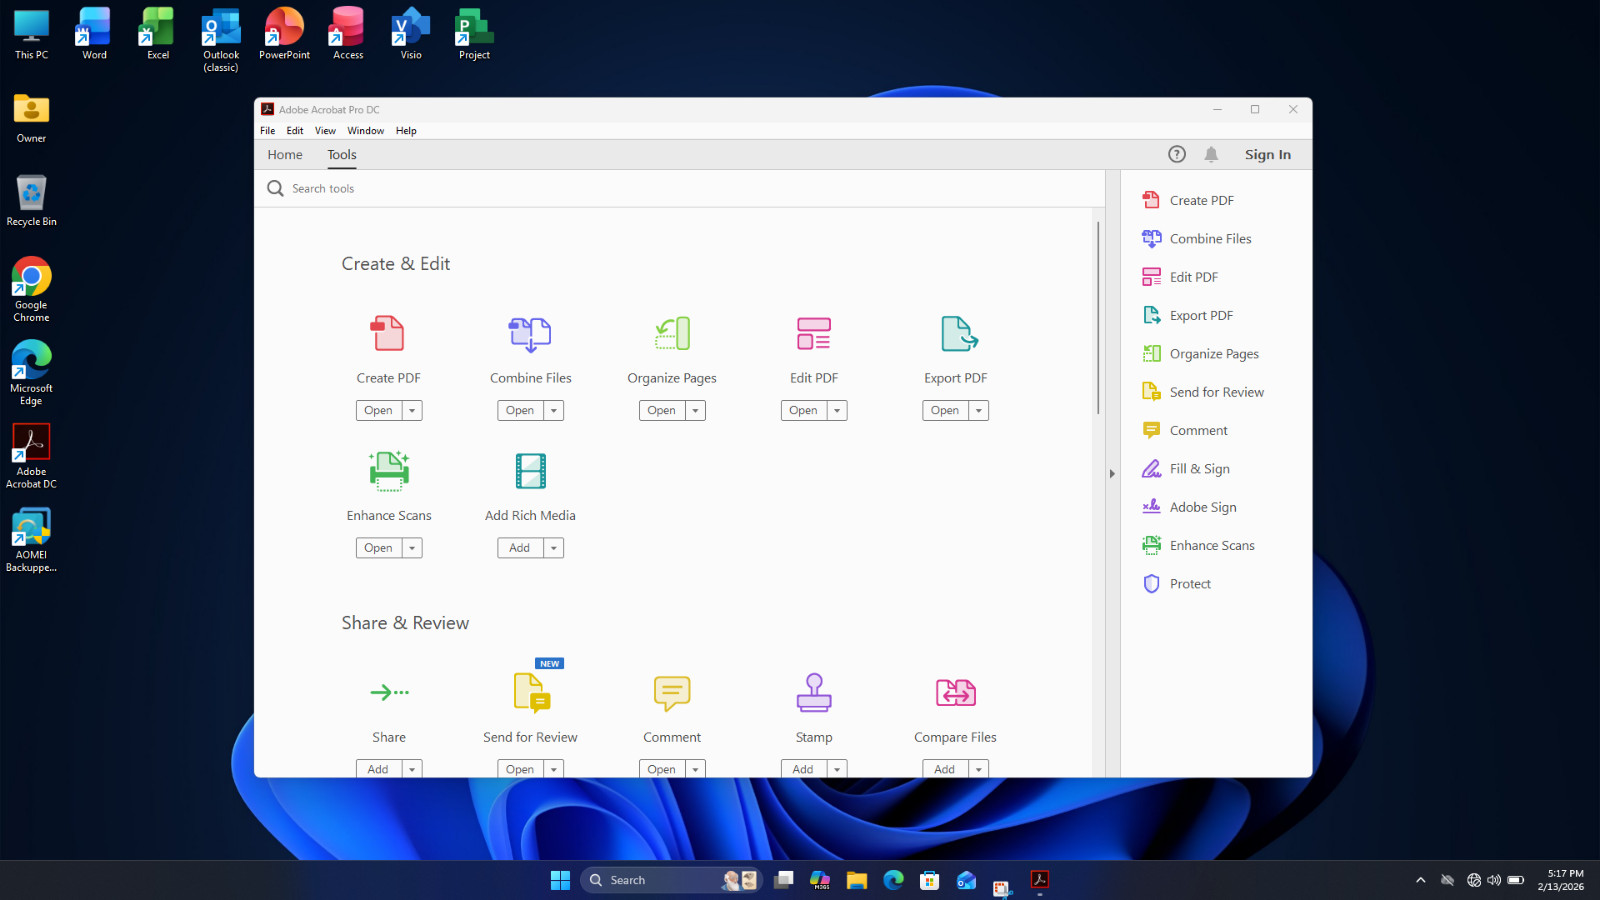
Task: Click the Send for Review tool icon
Action: (532, 692)
